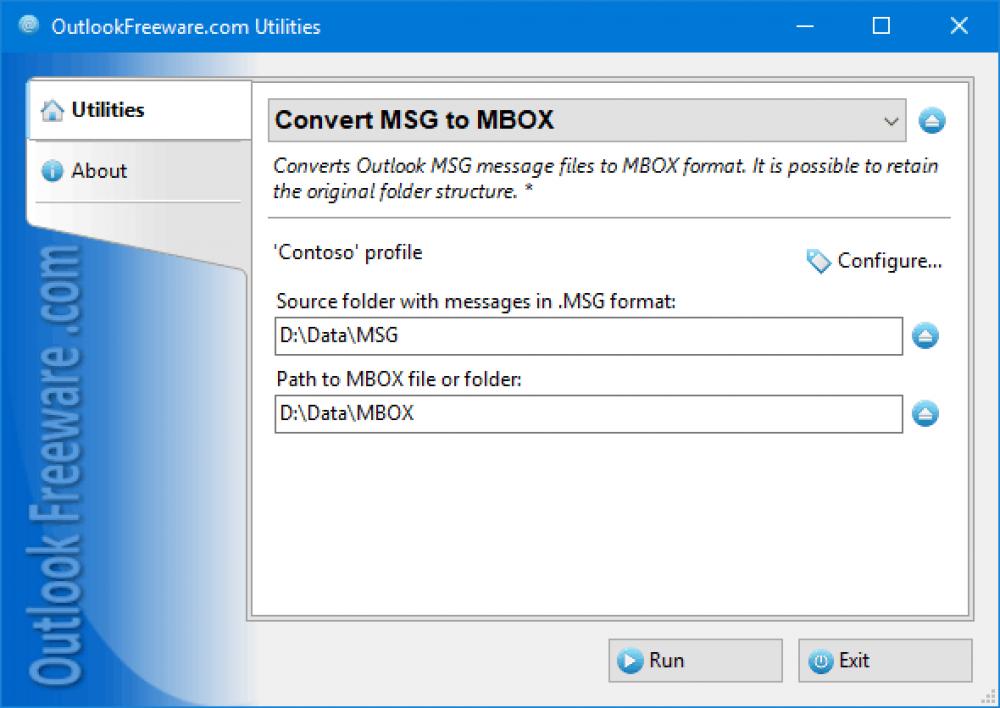Click the 'Contoso' profile label

pyautogui.click(x=346, y=252)
